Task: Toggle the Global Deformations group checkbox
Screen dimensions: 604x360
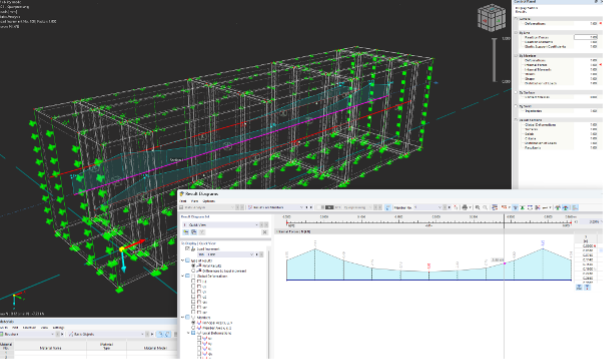Action: tap(188, 276)
